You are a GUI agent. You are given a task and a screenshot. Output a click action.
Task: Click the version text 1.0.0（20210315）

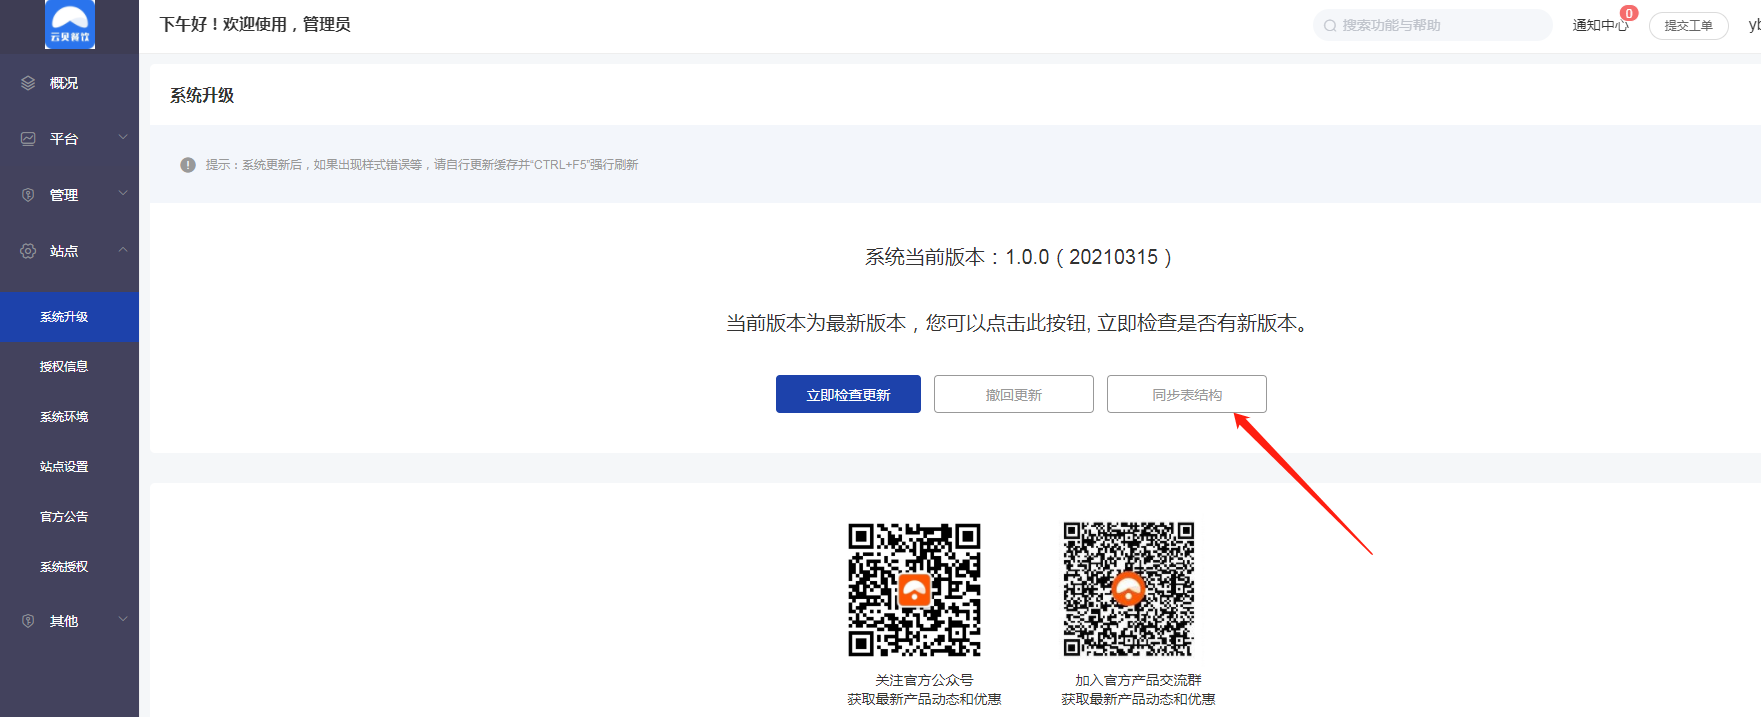pos(1088,257)
